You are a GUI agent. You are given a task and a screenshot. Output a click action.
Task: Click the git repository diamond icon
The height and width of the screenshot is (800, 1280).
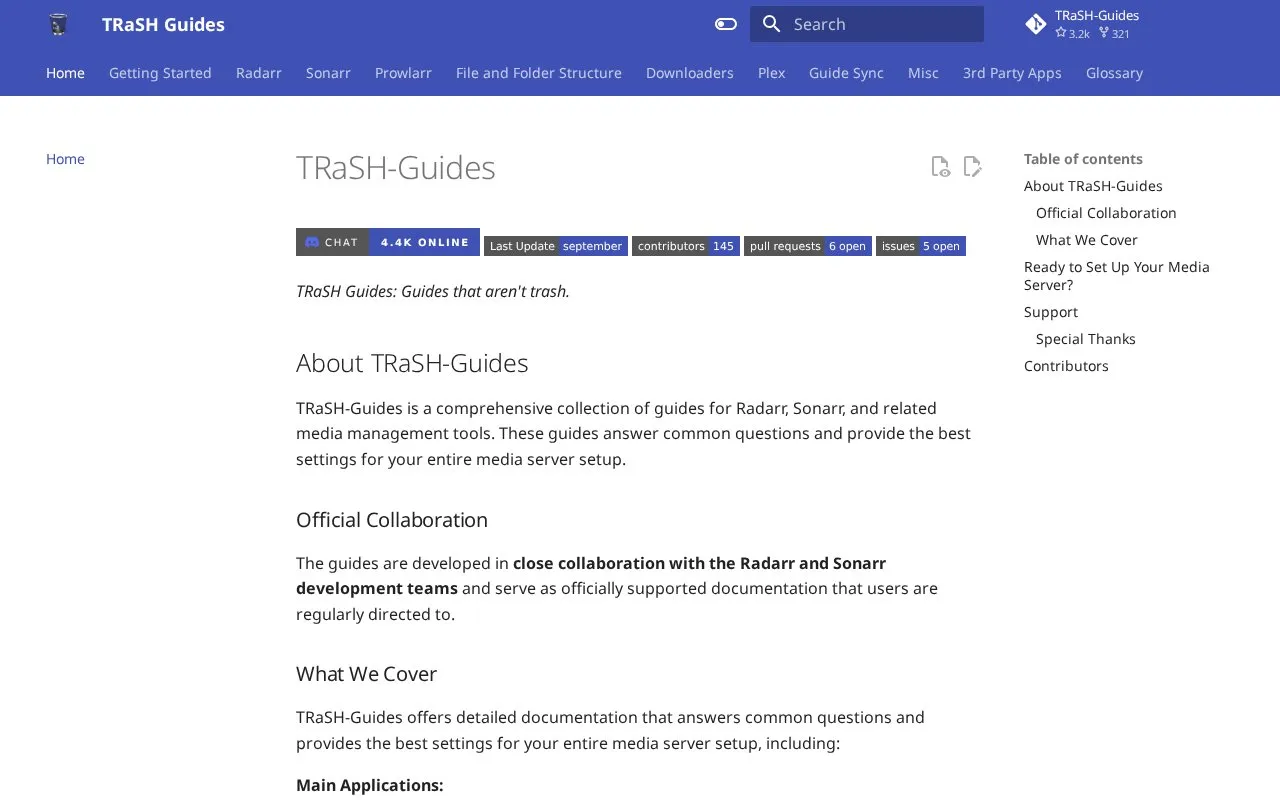[x=1036, y=24]
